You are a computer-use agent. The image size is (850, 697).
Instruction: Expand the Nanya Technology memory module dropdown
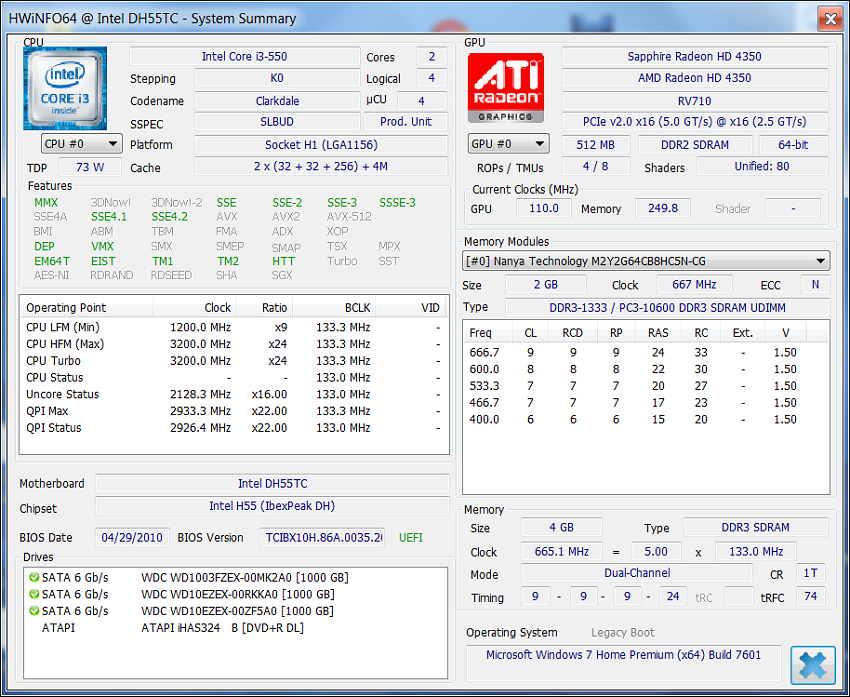(x=646, y=261)
